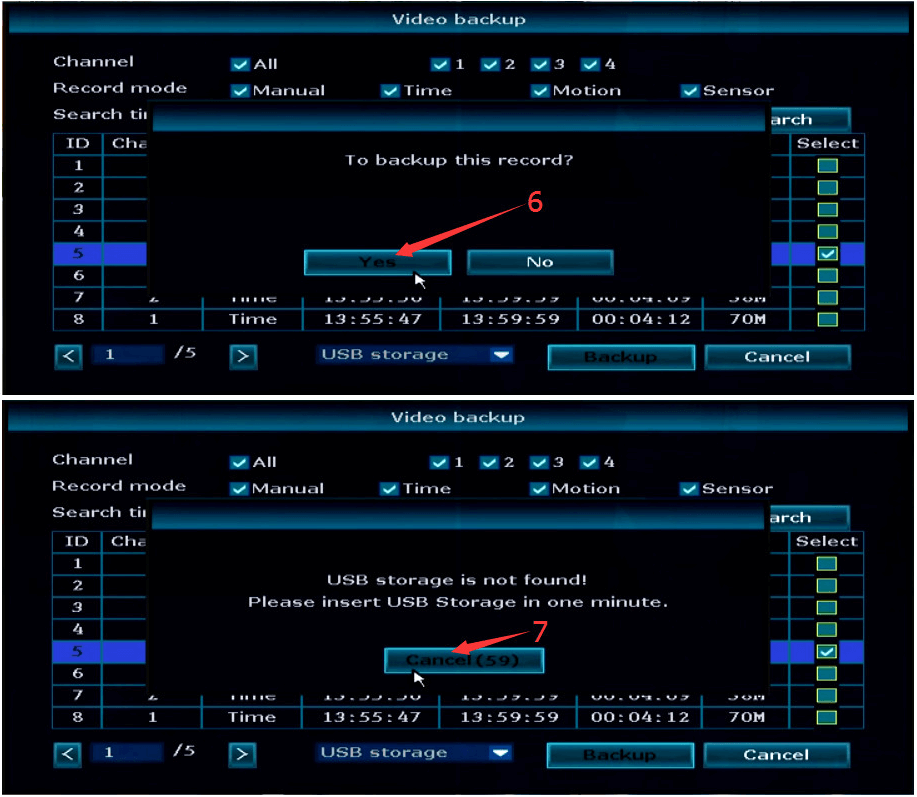Image resolution: width=917 pixels, height=797 pixels.
Task: Click the previous page arrow in the bottom panel
Action: click(x=67, y=755)
